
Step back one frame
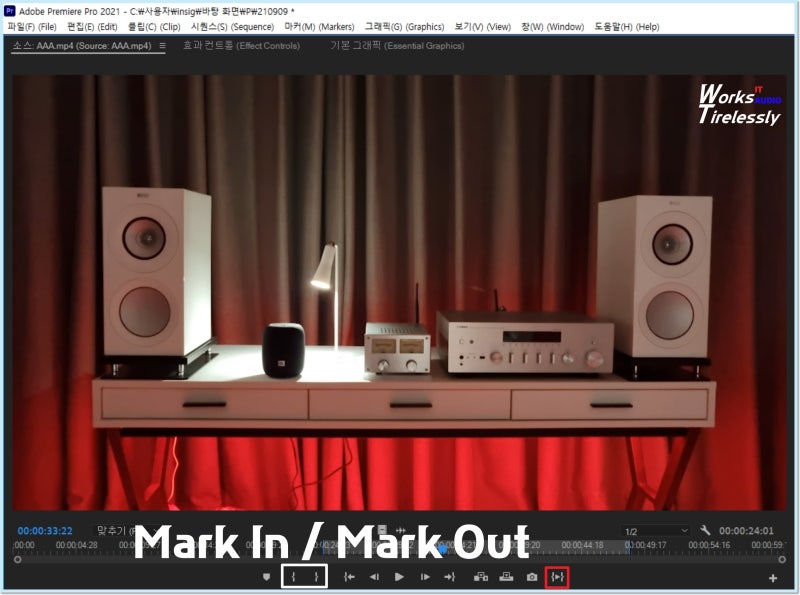[374, 577]
